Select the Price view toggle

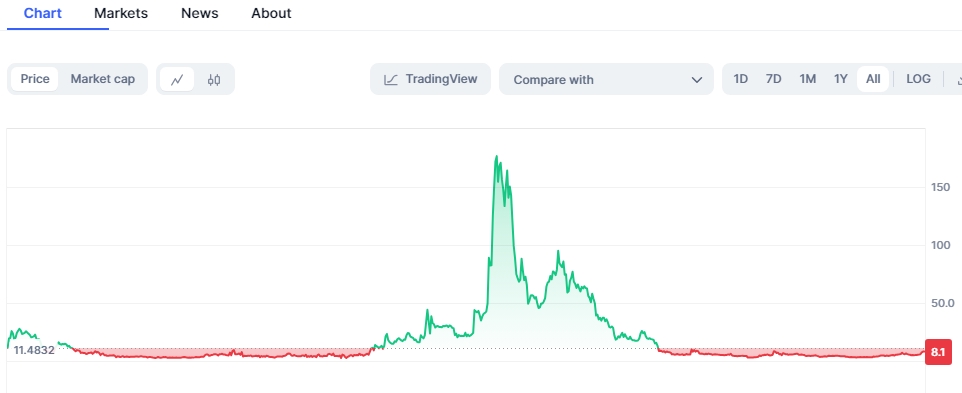[x=35, y=79]
